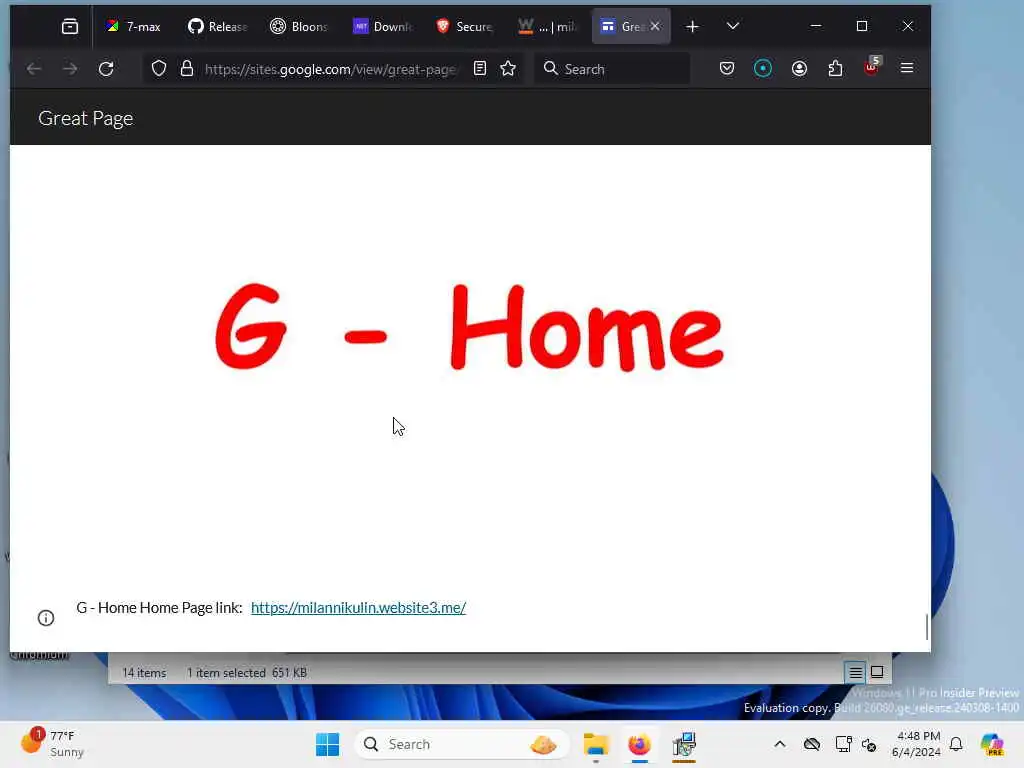Go back one page
Image resolution: width=1024 pixels, height=768 pixels.
tap(34, 69)
